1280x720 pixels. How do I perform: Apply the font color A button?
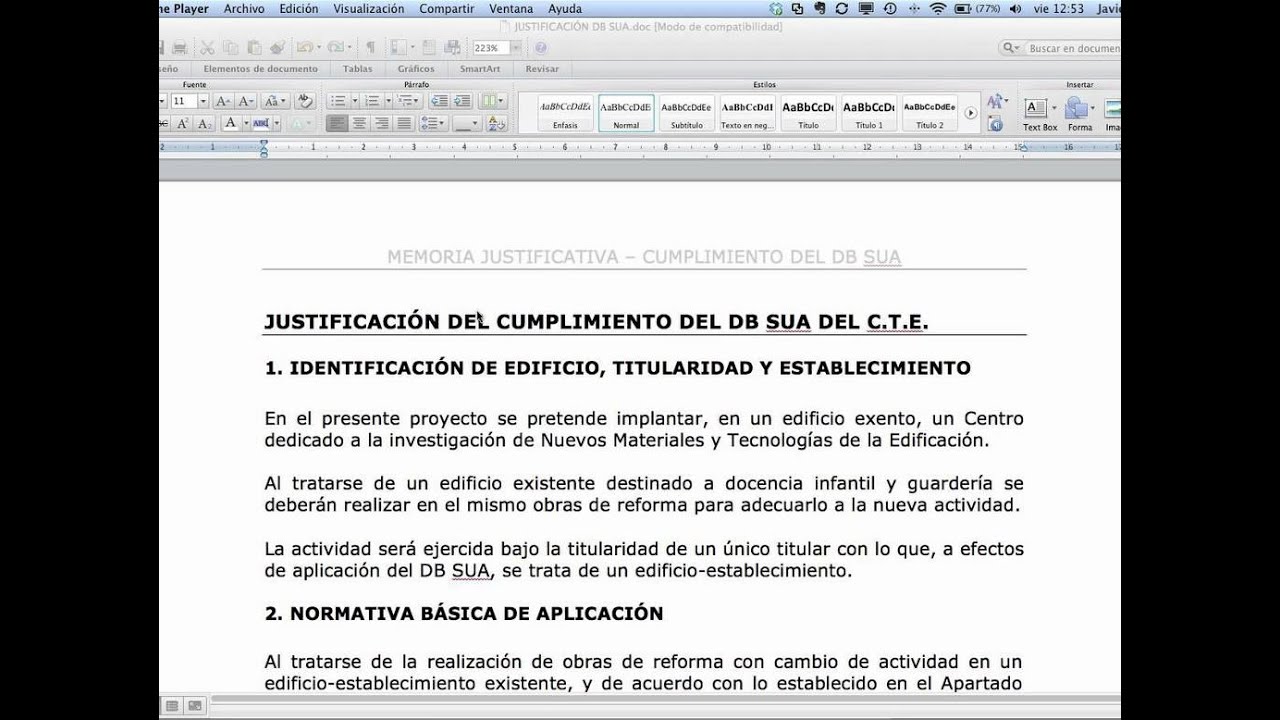231,124
